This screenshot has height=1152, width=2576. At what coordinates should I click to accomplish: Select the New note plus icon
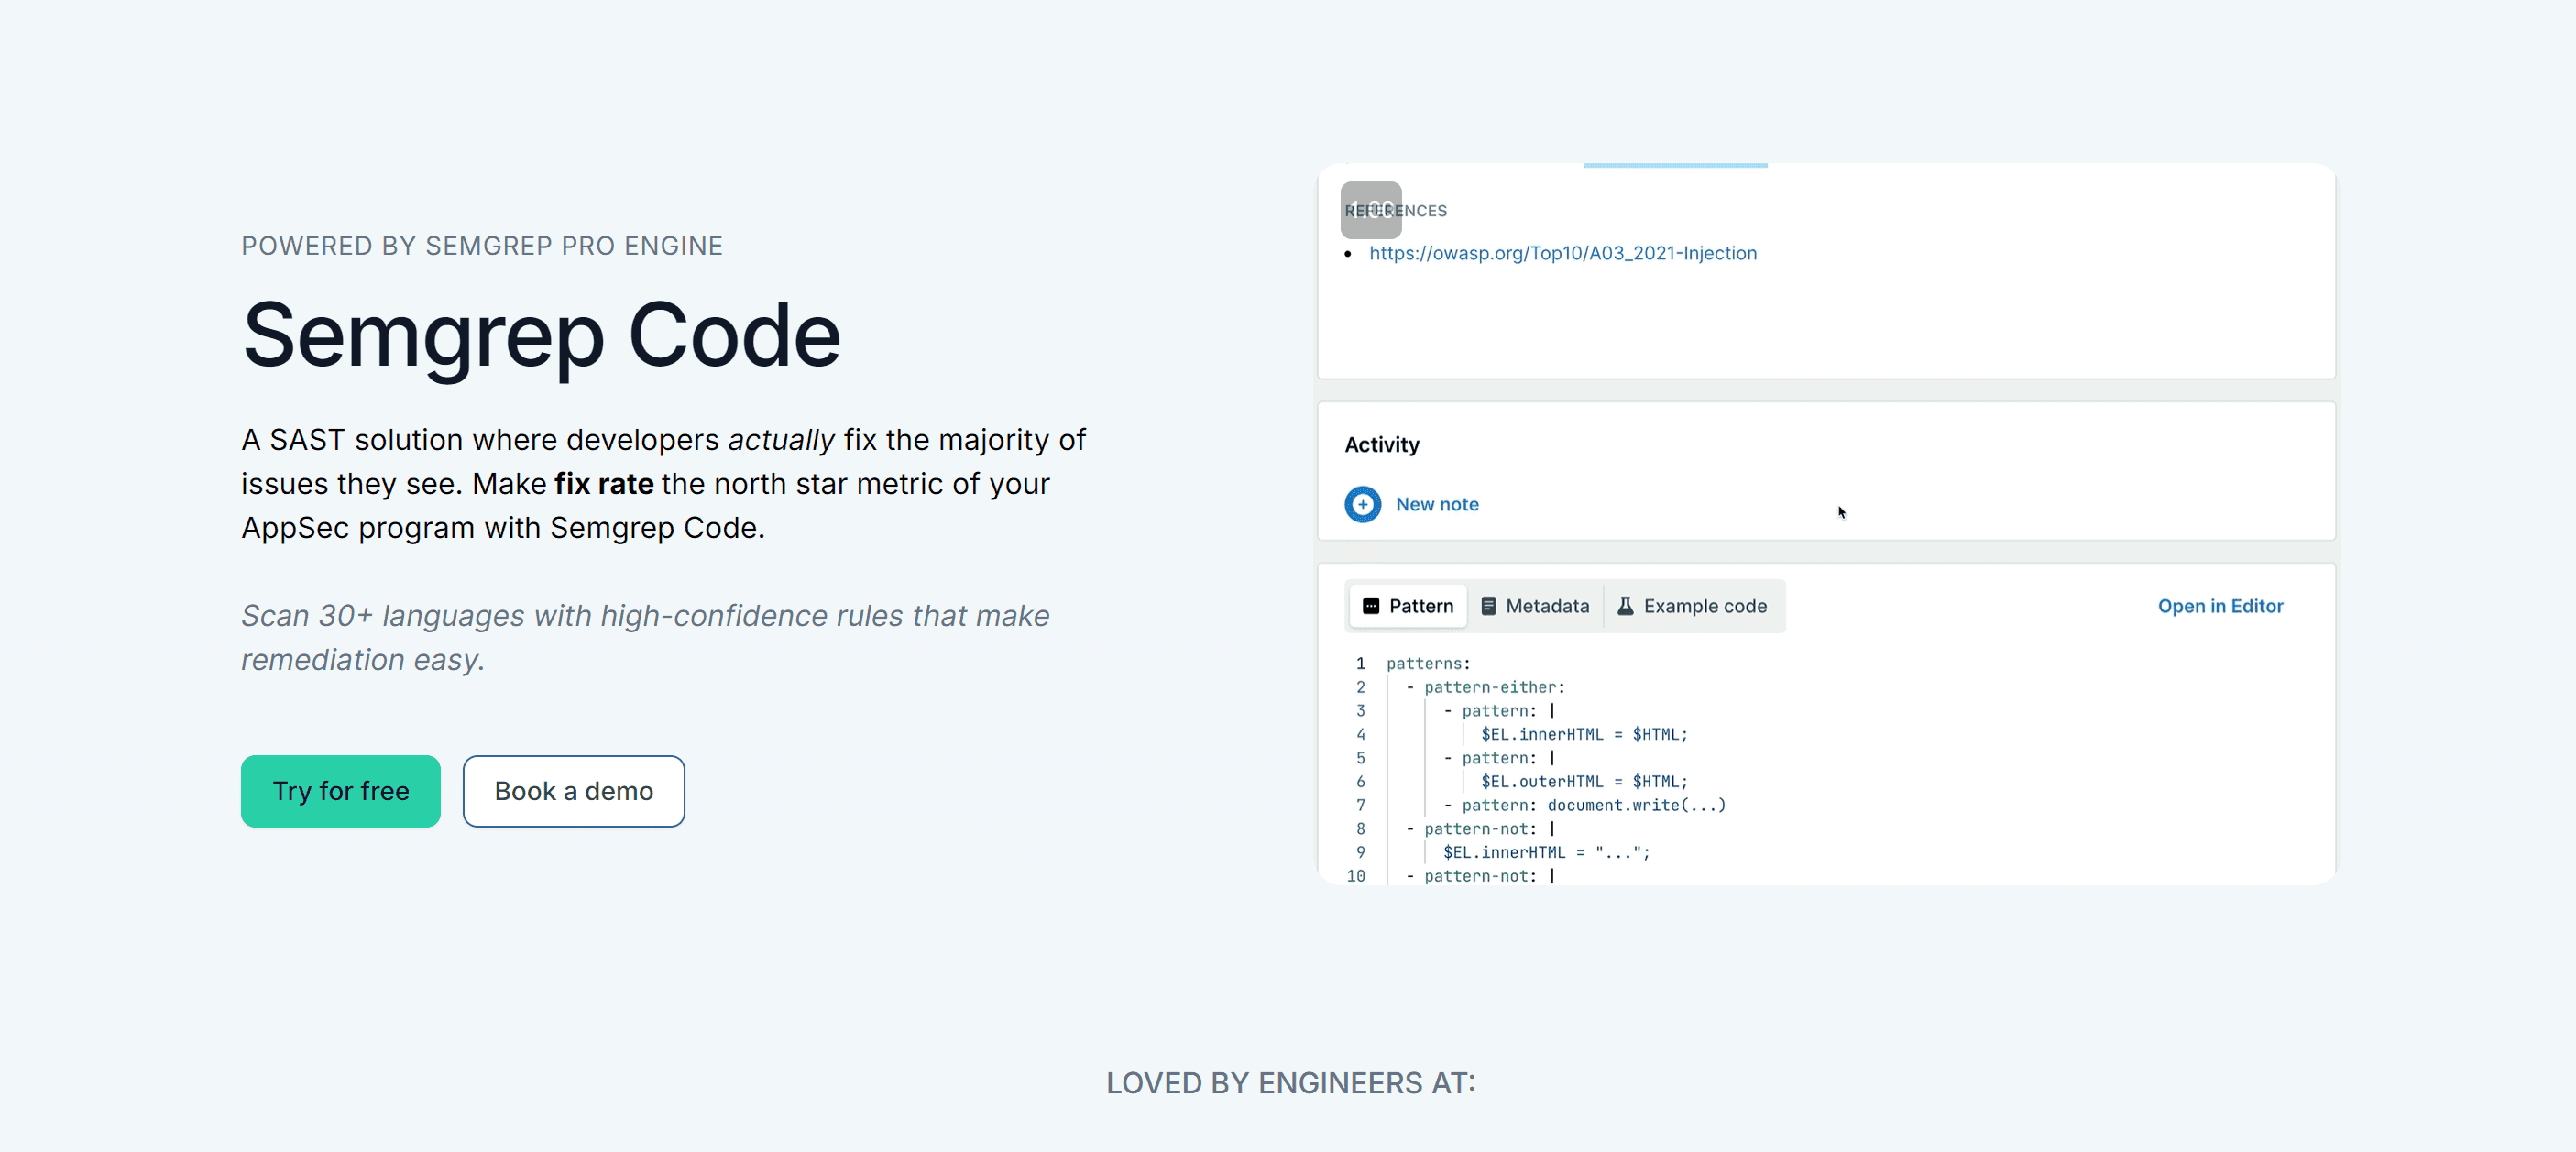(x=1363, y=504)
